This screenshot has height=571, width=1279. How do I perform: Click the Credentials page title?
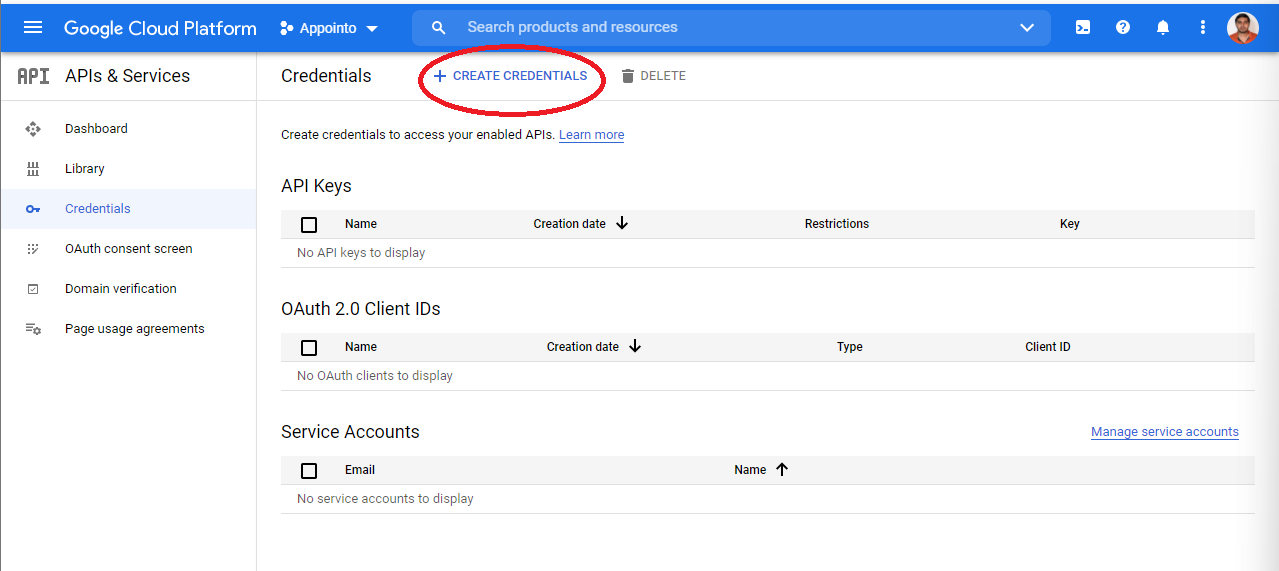click(x=326, y=76)
